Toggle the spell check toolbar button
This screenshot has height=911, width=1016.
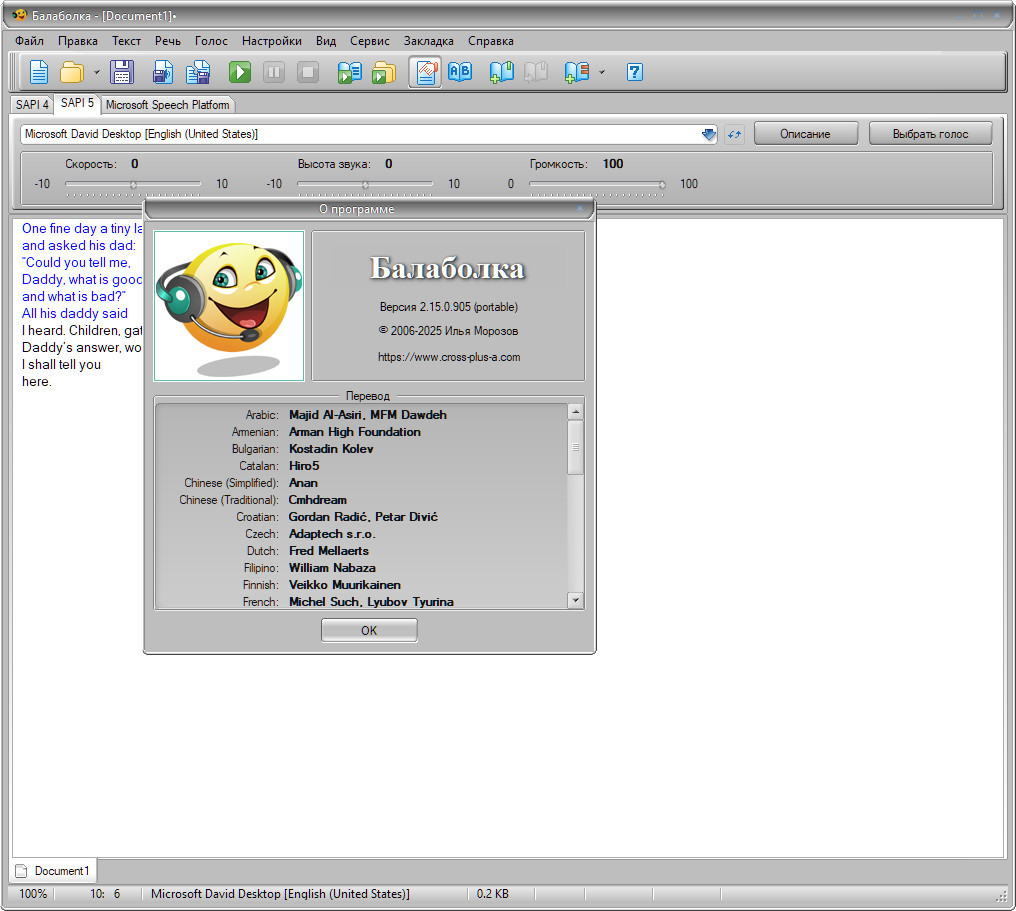click(426, 72)
